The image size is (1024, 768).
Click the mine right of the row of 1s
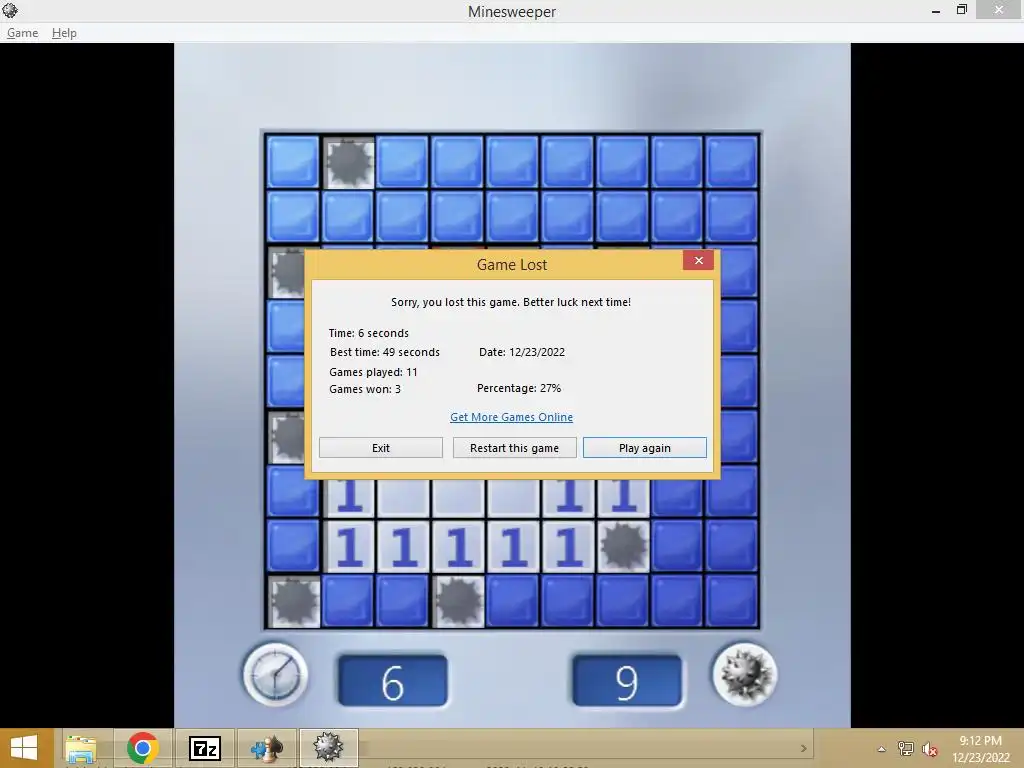[x=623, y=546]
